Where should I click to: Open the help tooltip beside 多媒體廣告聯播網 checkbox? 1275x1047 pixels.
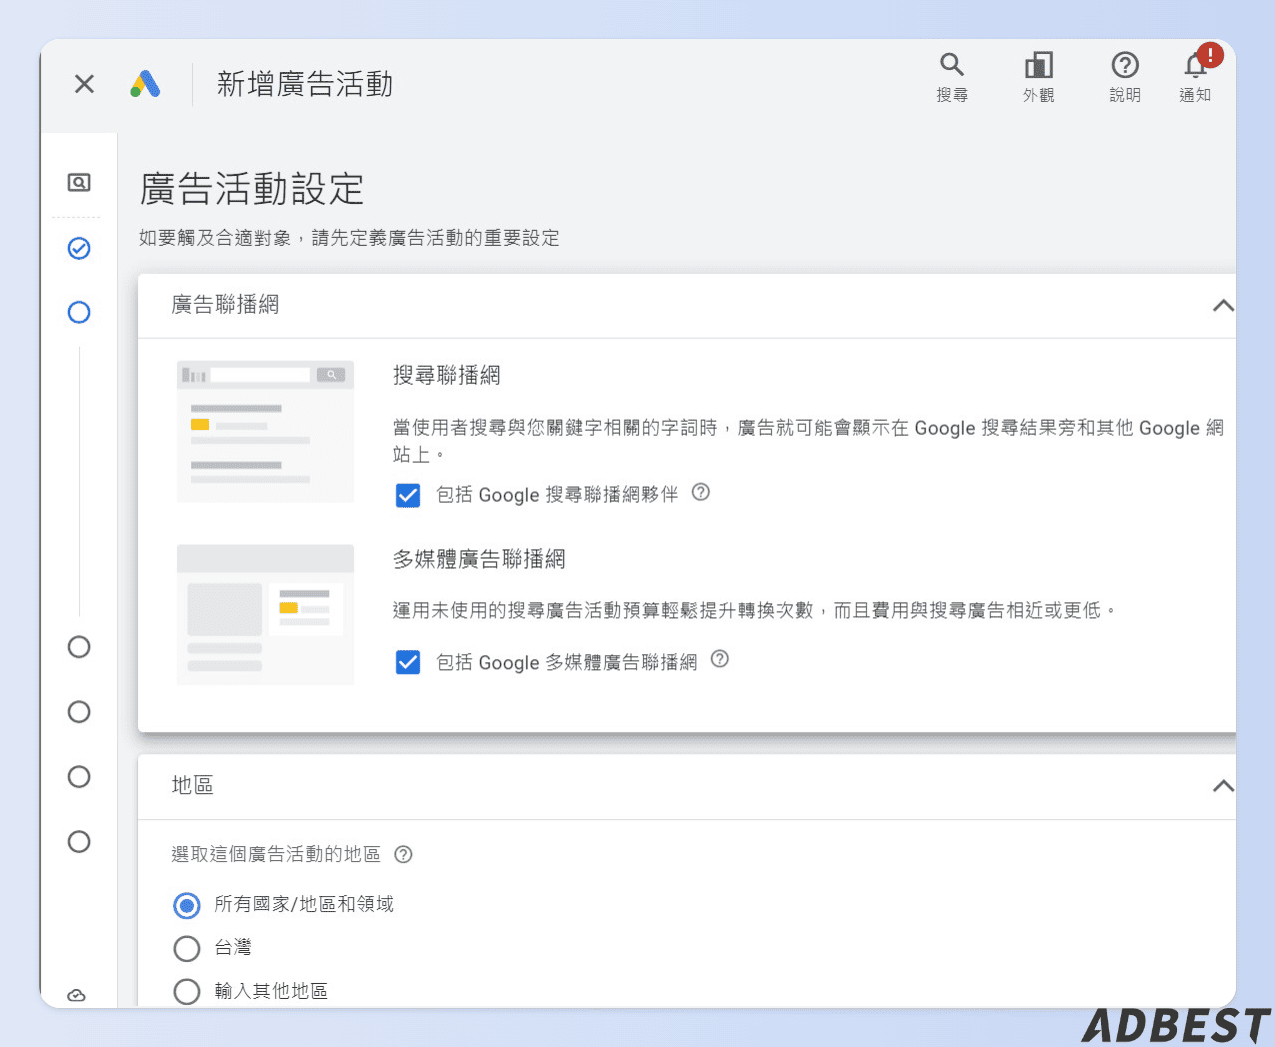point(720,659)
